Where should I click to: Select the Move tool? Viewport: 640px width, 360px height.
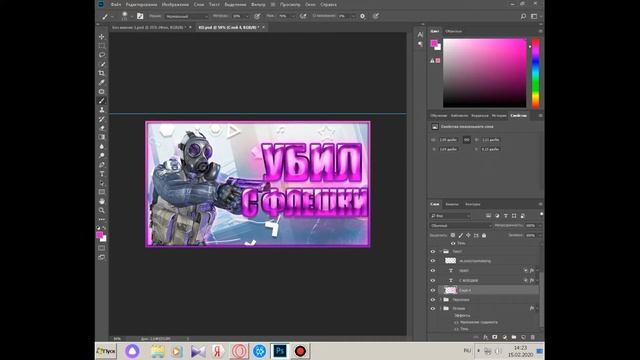(102, 37)
